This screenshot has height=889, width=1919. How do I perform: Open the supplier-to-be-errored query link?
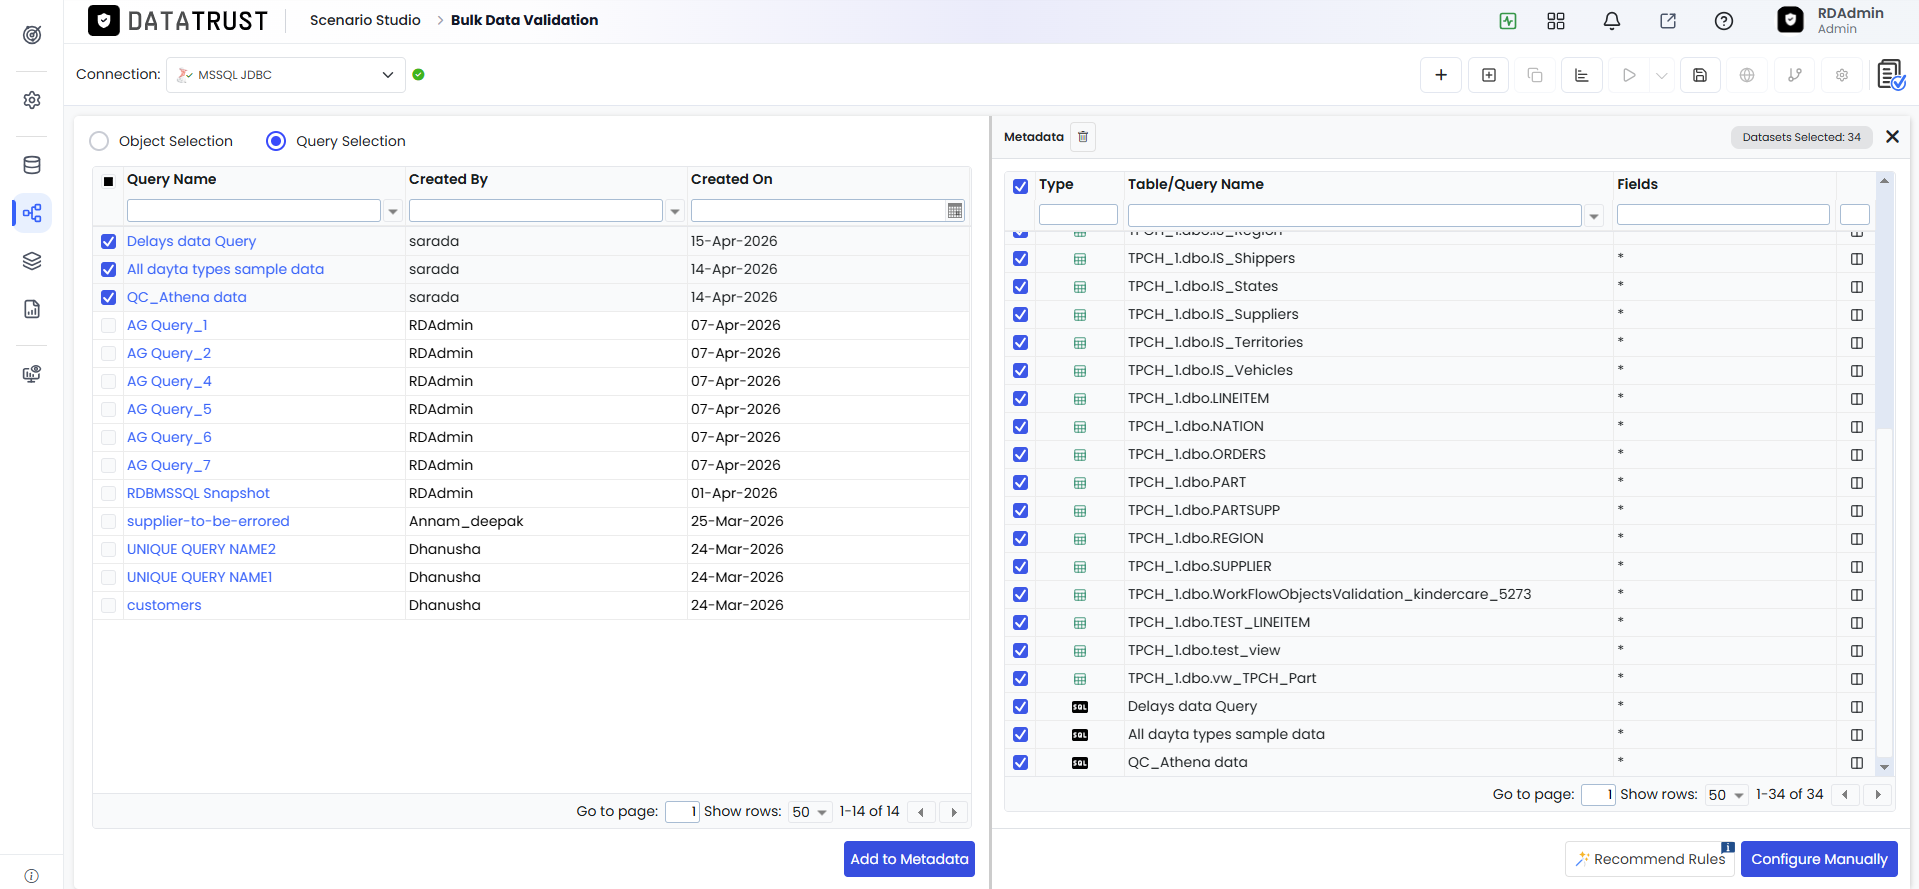[208, 521]
